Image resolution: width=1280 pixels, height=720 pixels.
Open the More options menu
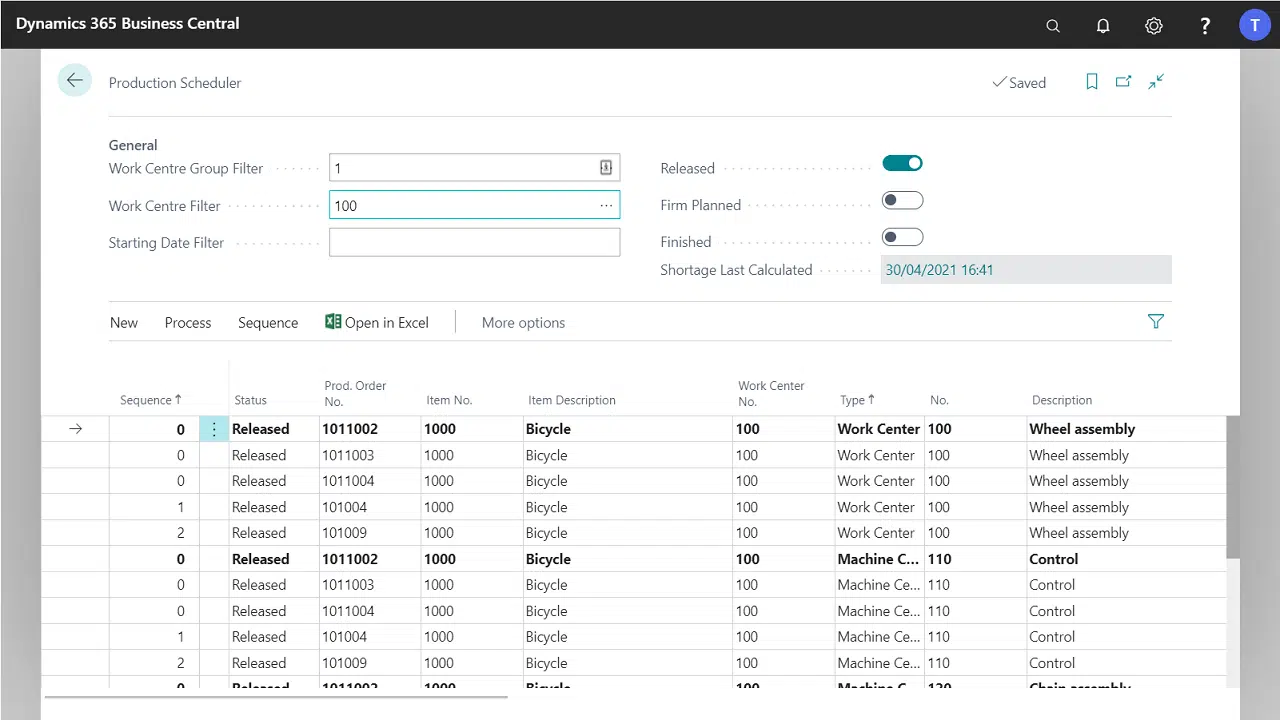point(523,322)
